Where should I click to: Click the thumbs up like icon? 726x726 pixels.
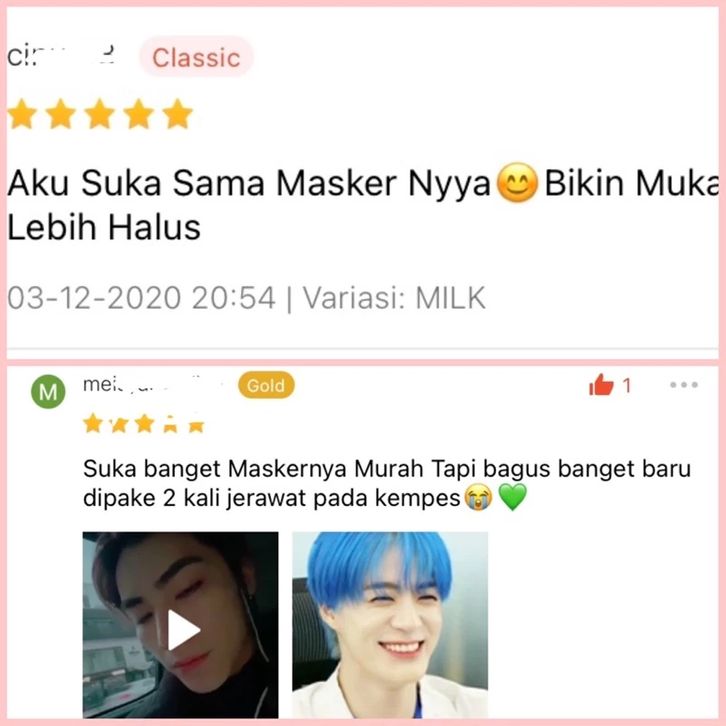point(601,385)
